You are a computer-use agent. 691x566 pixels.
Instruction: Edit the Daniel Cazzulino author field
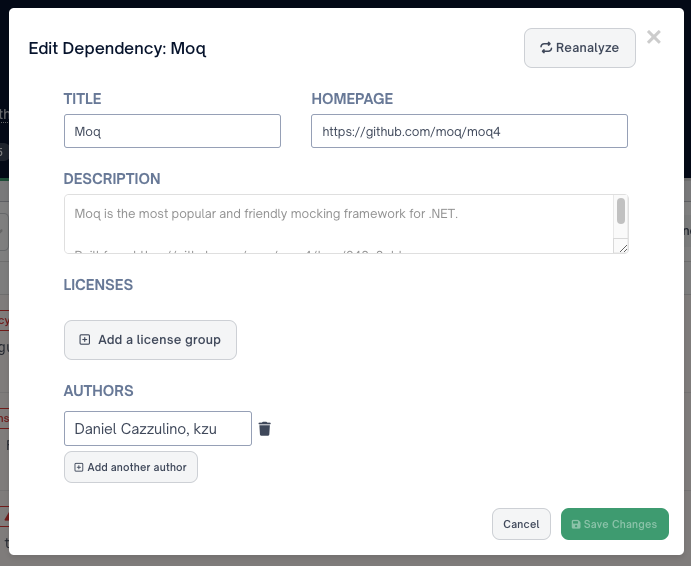pos(158,428)
